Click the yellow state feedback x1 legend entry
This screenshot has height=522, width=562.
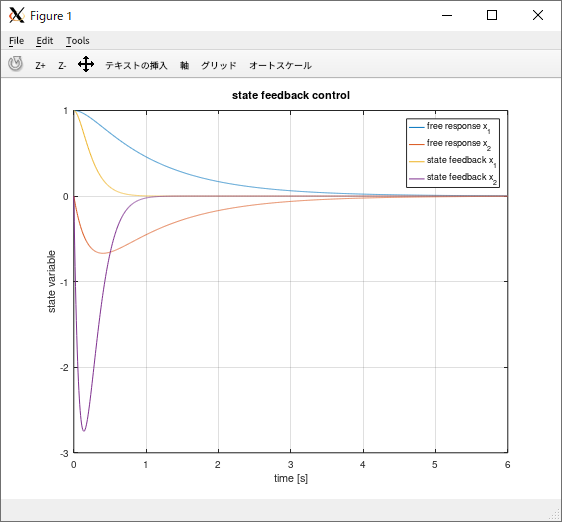453,161
